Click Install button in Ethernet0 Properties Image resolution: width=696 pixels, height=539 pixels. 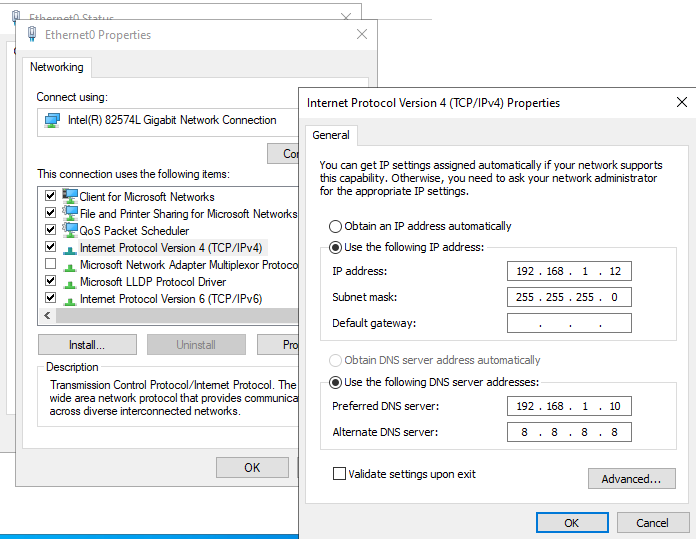coord(87,345)
